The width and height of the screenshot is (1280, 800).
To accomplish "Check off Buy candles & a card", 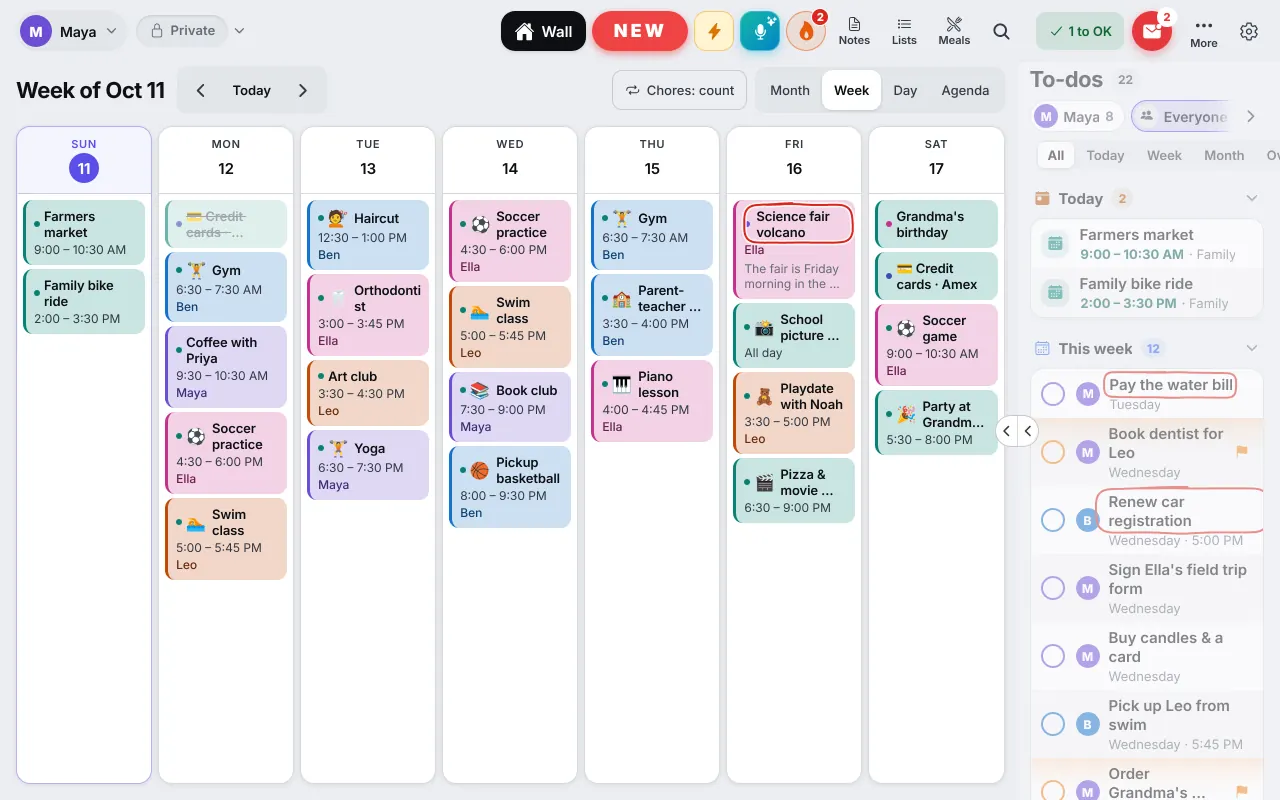I will click(1053, 656).
